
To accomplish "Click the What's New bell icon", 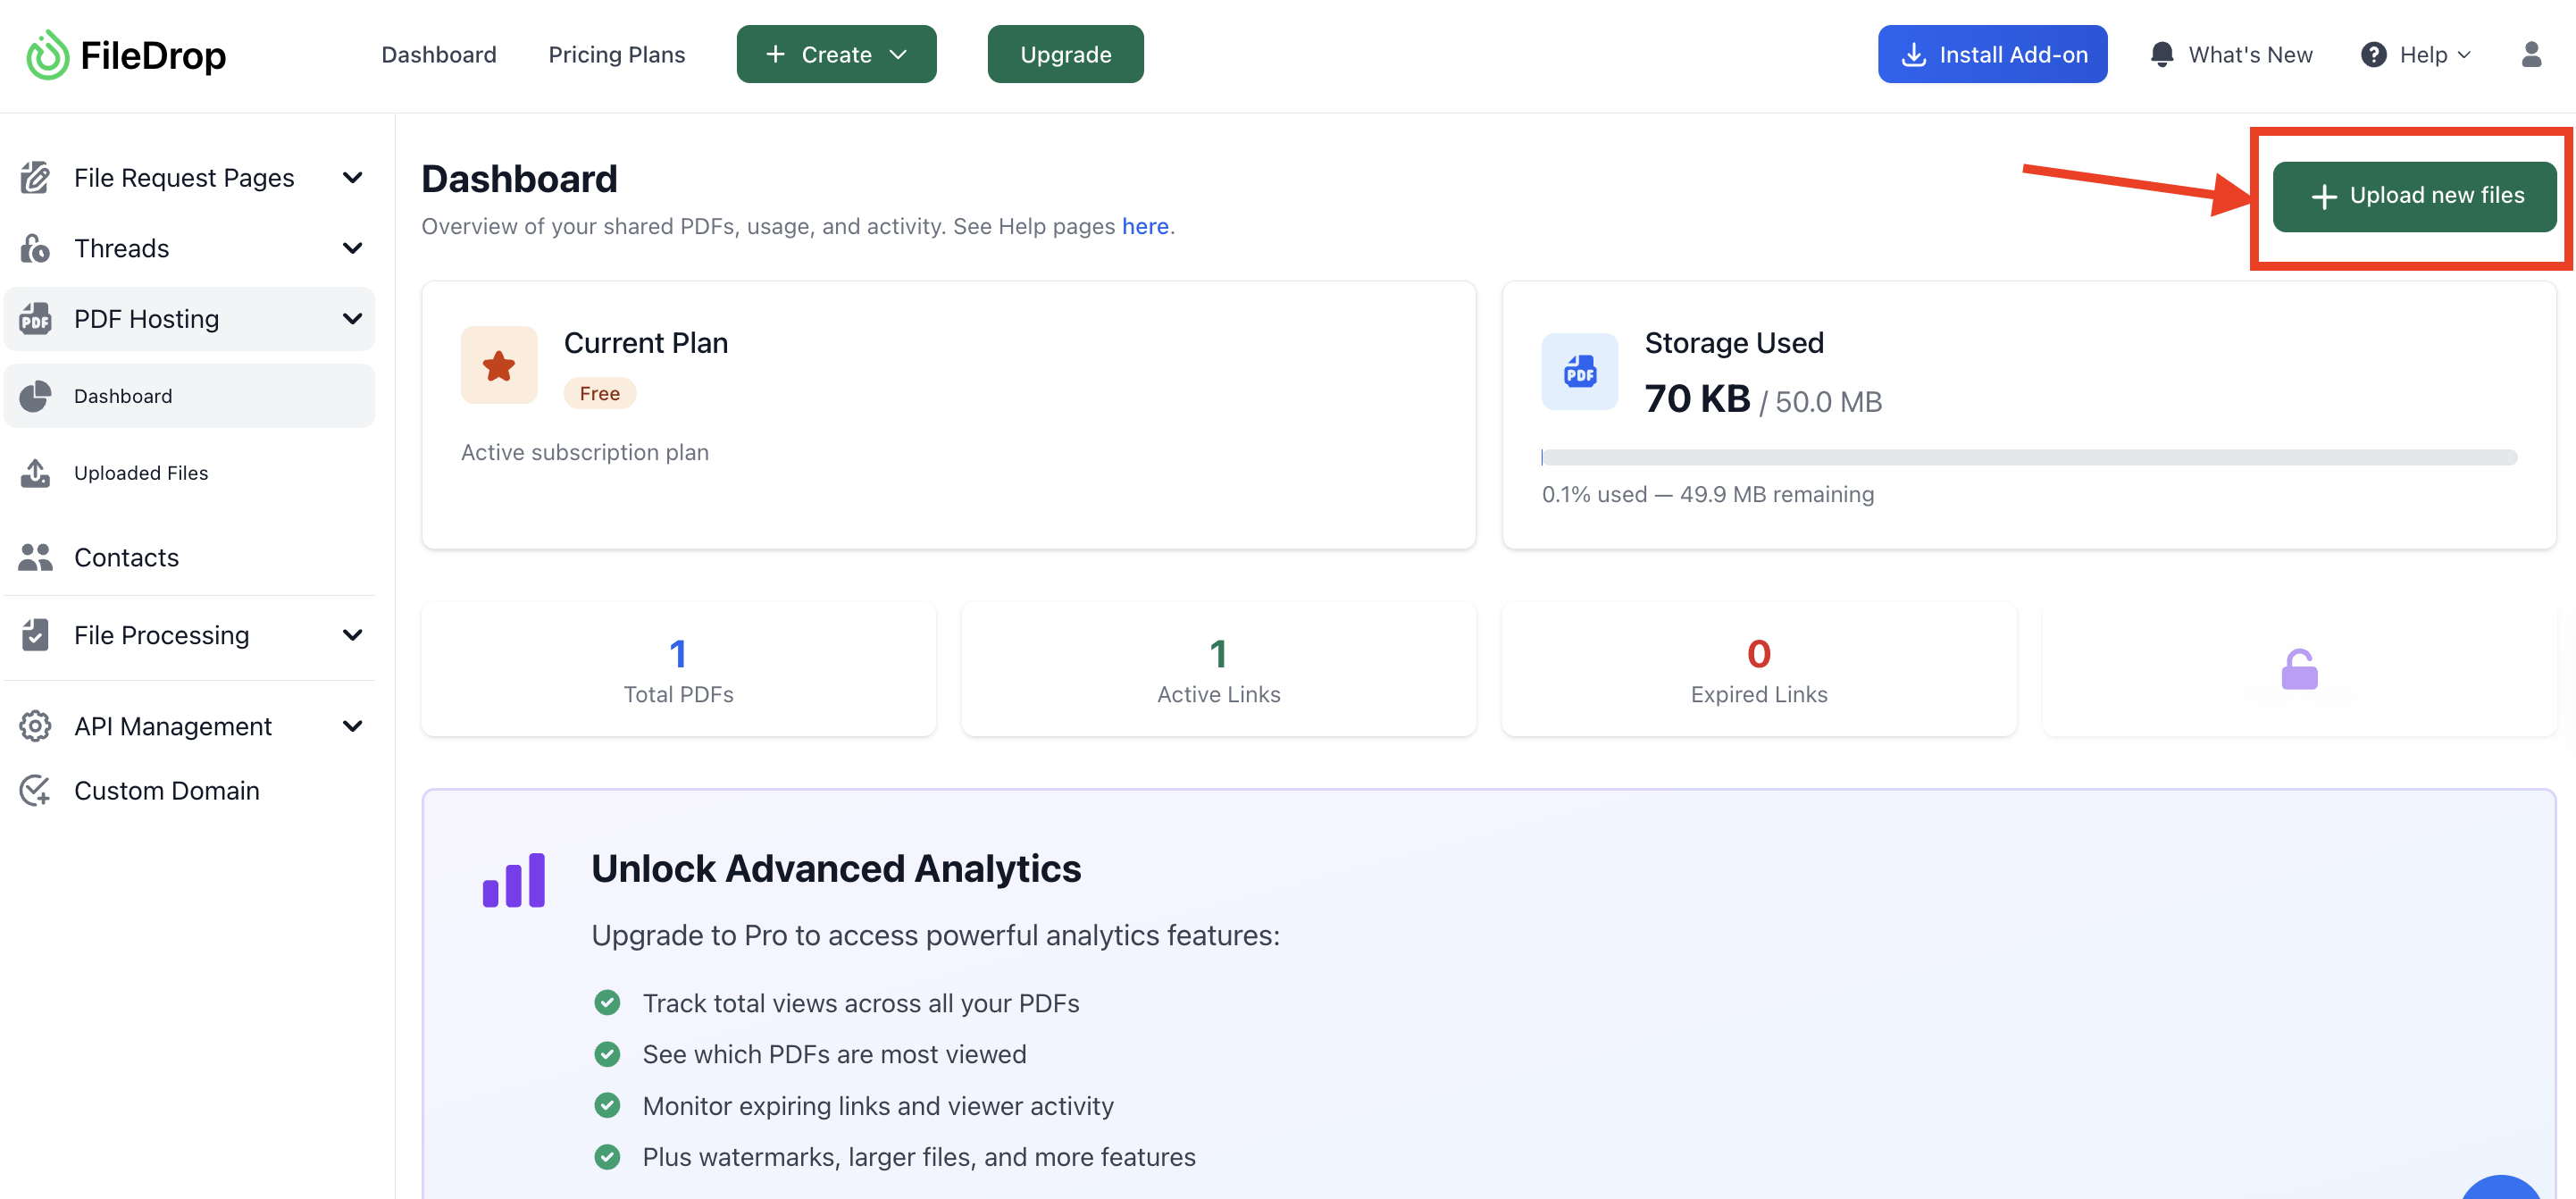I will click(x=2161, y=55).
